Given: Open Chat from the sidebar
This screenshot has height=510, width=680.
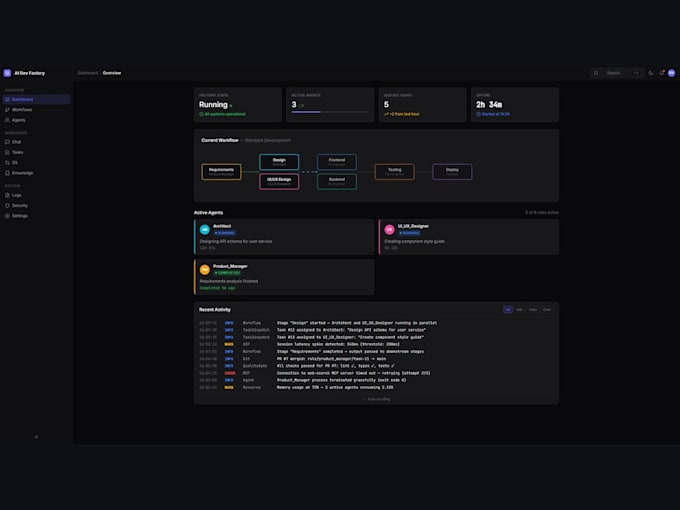Looking at the screenshot, I should click(36, 142).
